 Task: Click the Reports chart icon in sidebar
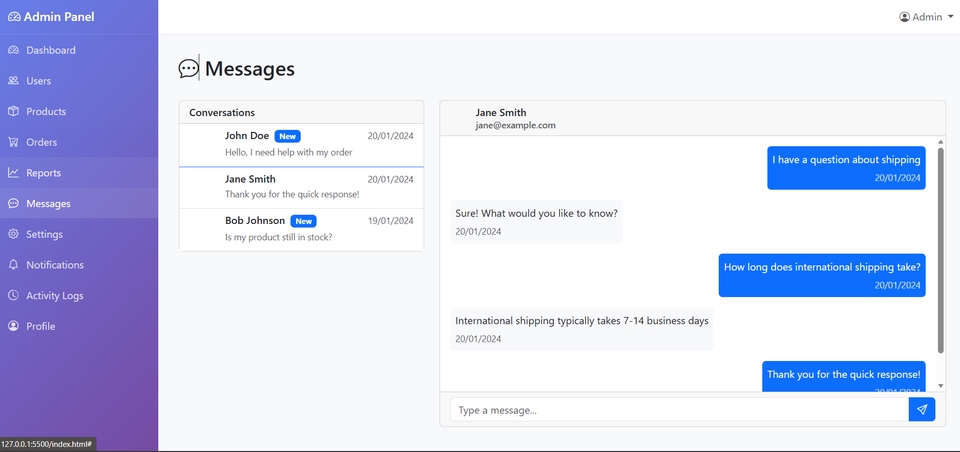click(14, 173)
